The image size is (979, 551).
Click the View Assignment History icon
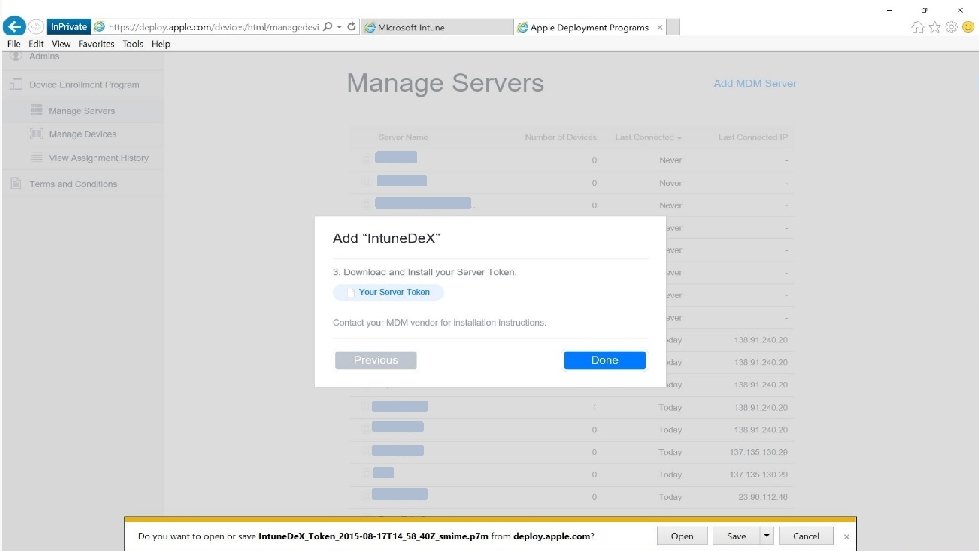(x=36, y=158)
